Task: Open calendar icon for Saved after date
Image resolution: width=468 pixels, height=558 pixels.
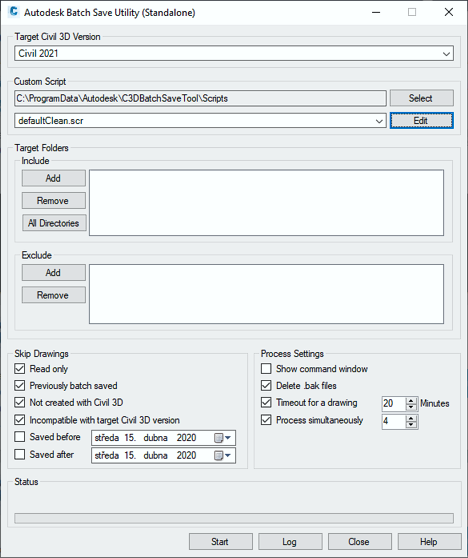Action: tap(222, 456)
